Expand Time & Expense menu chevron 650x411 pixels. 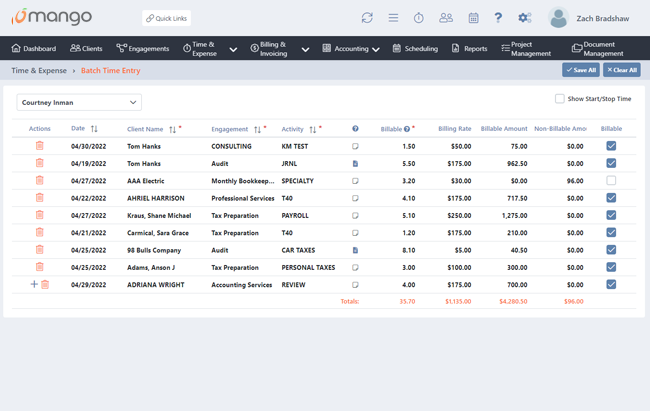233,49
